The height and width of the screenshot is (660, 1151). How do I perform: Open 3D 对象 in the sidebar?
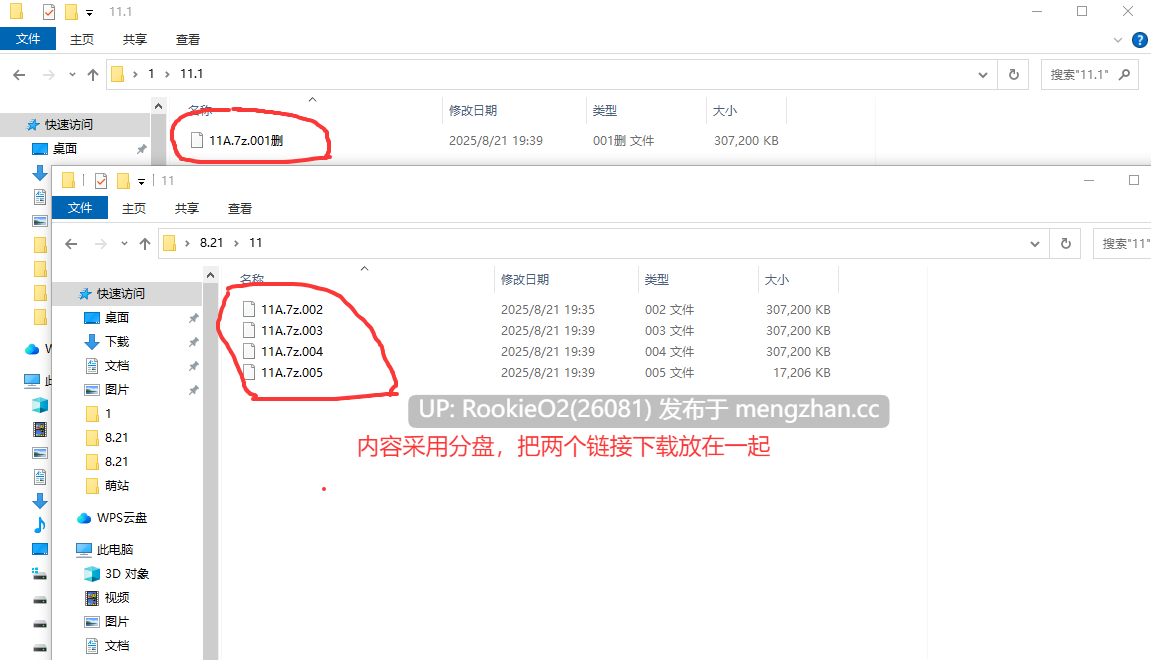point(127,573)
